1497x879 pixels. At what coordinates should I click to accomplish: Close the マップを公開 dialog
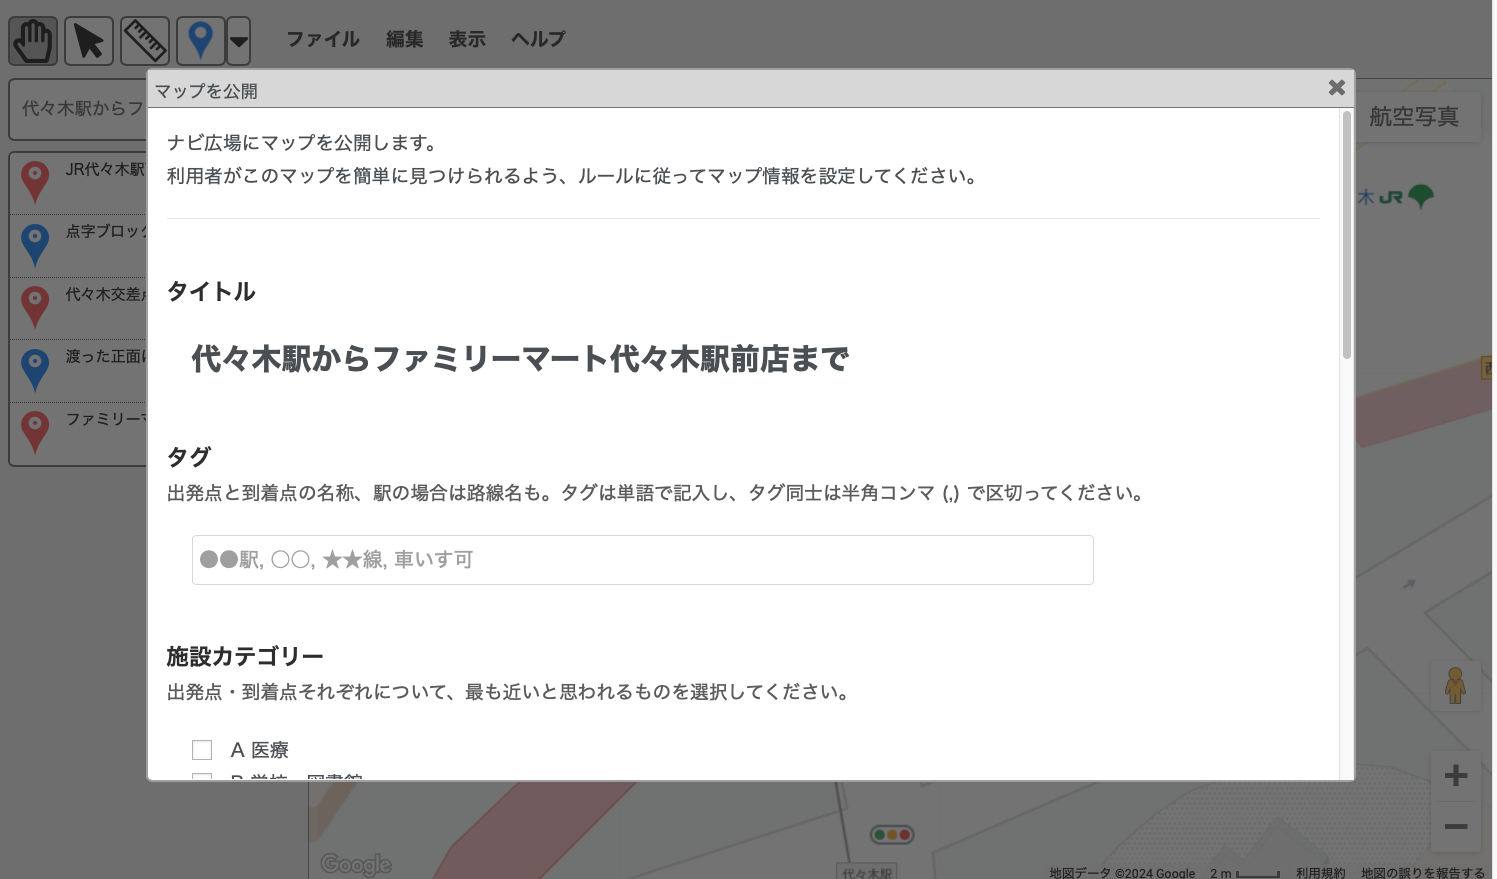(x=1336, y=88)
